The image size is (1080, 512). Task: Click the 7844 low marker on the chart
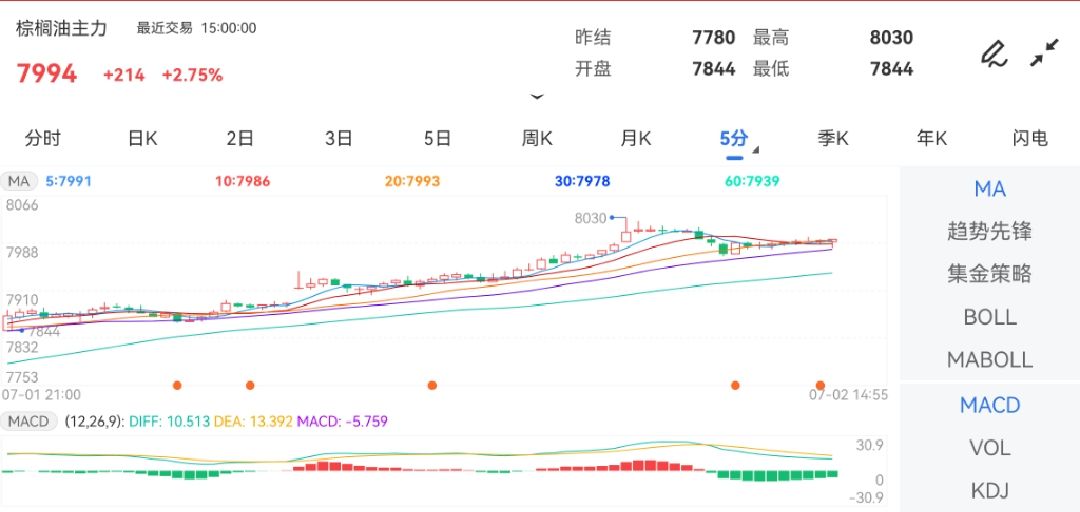click(44, 331)
